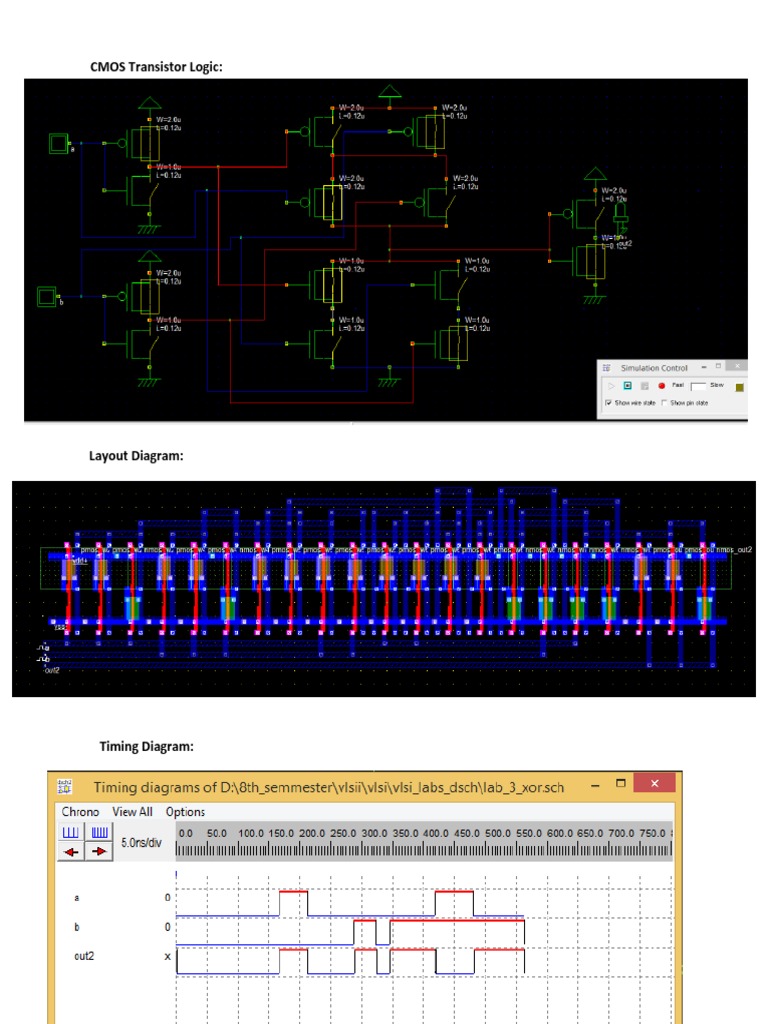Click the out2 LED output symbol
Screen dimensions: 768x1024
point(620,217)
